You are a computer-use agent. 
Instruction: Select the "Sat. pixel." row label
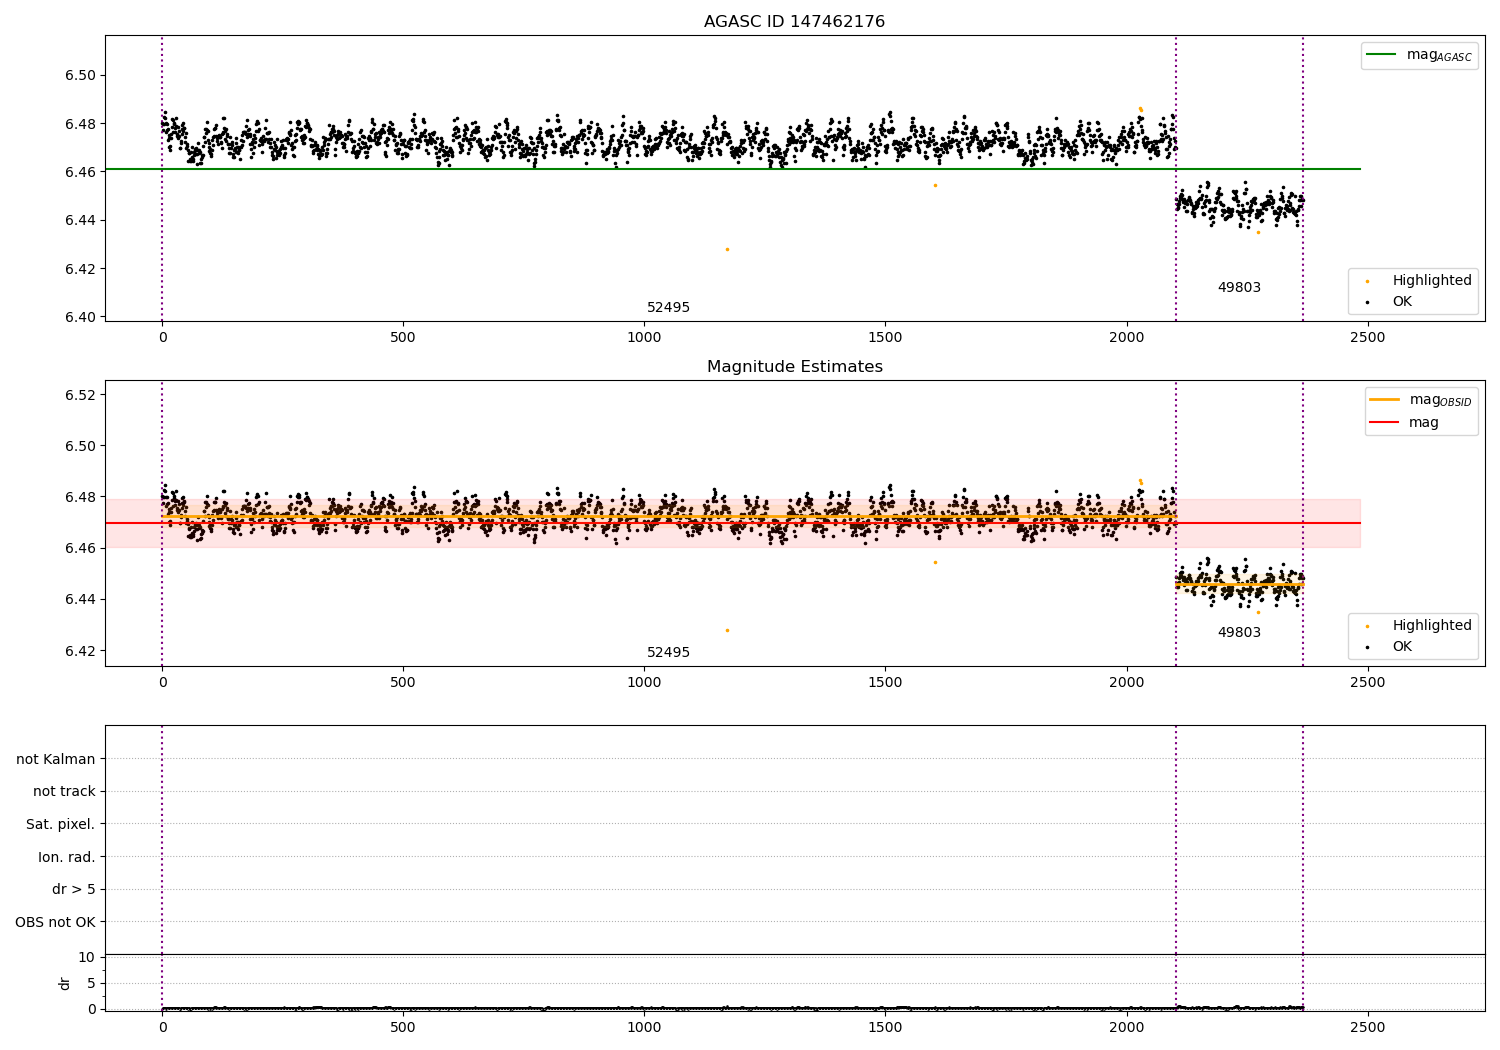click(60, 825)
